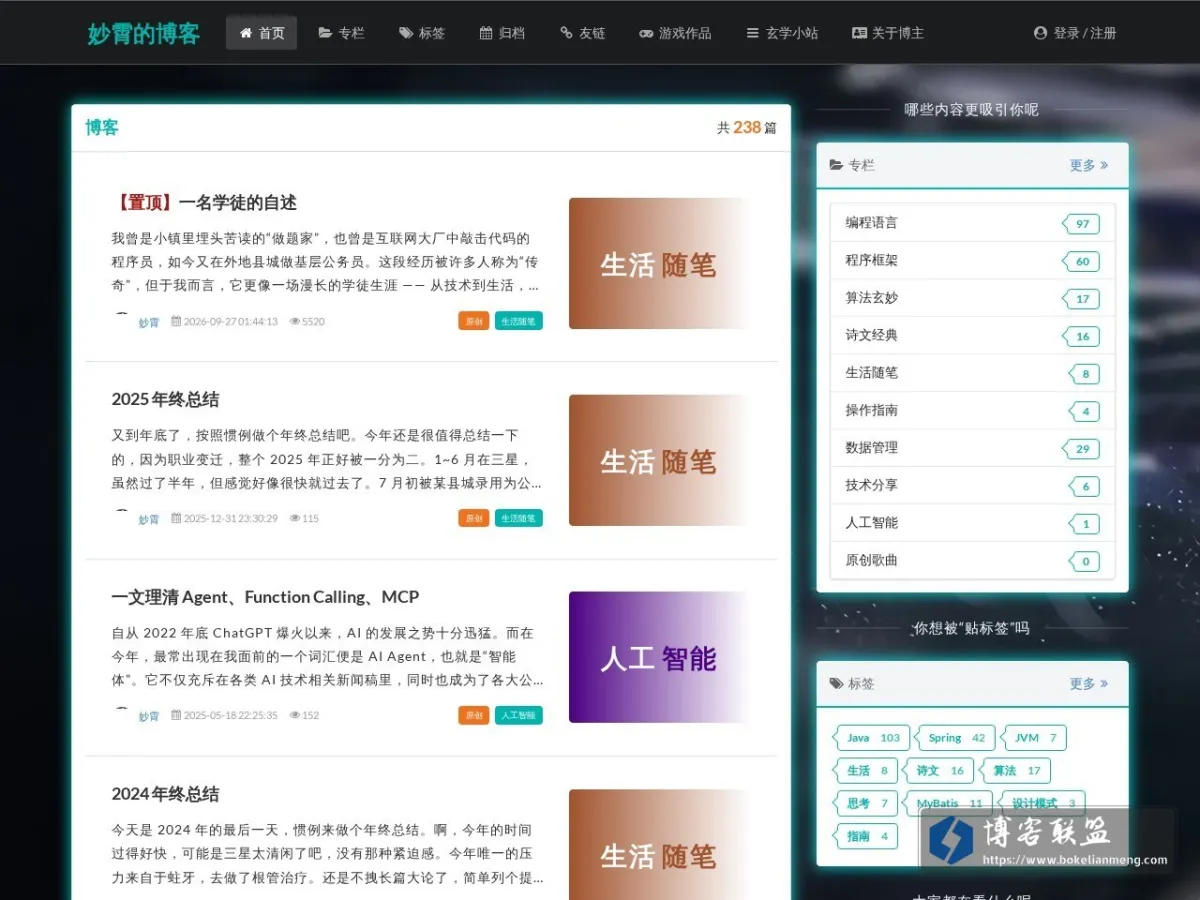Click the 原创 badge on 一名学徒的自述
This screenshot has width=1200, height=900.
coord(474,321)
